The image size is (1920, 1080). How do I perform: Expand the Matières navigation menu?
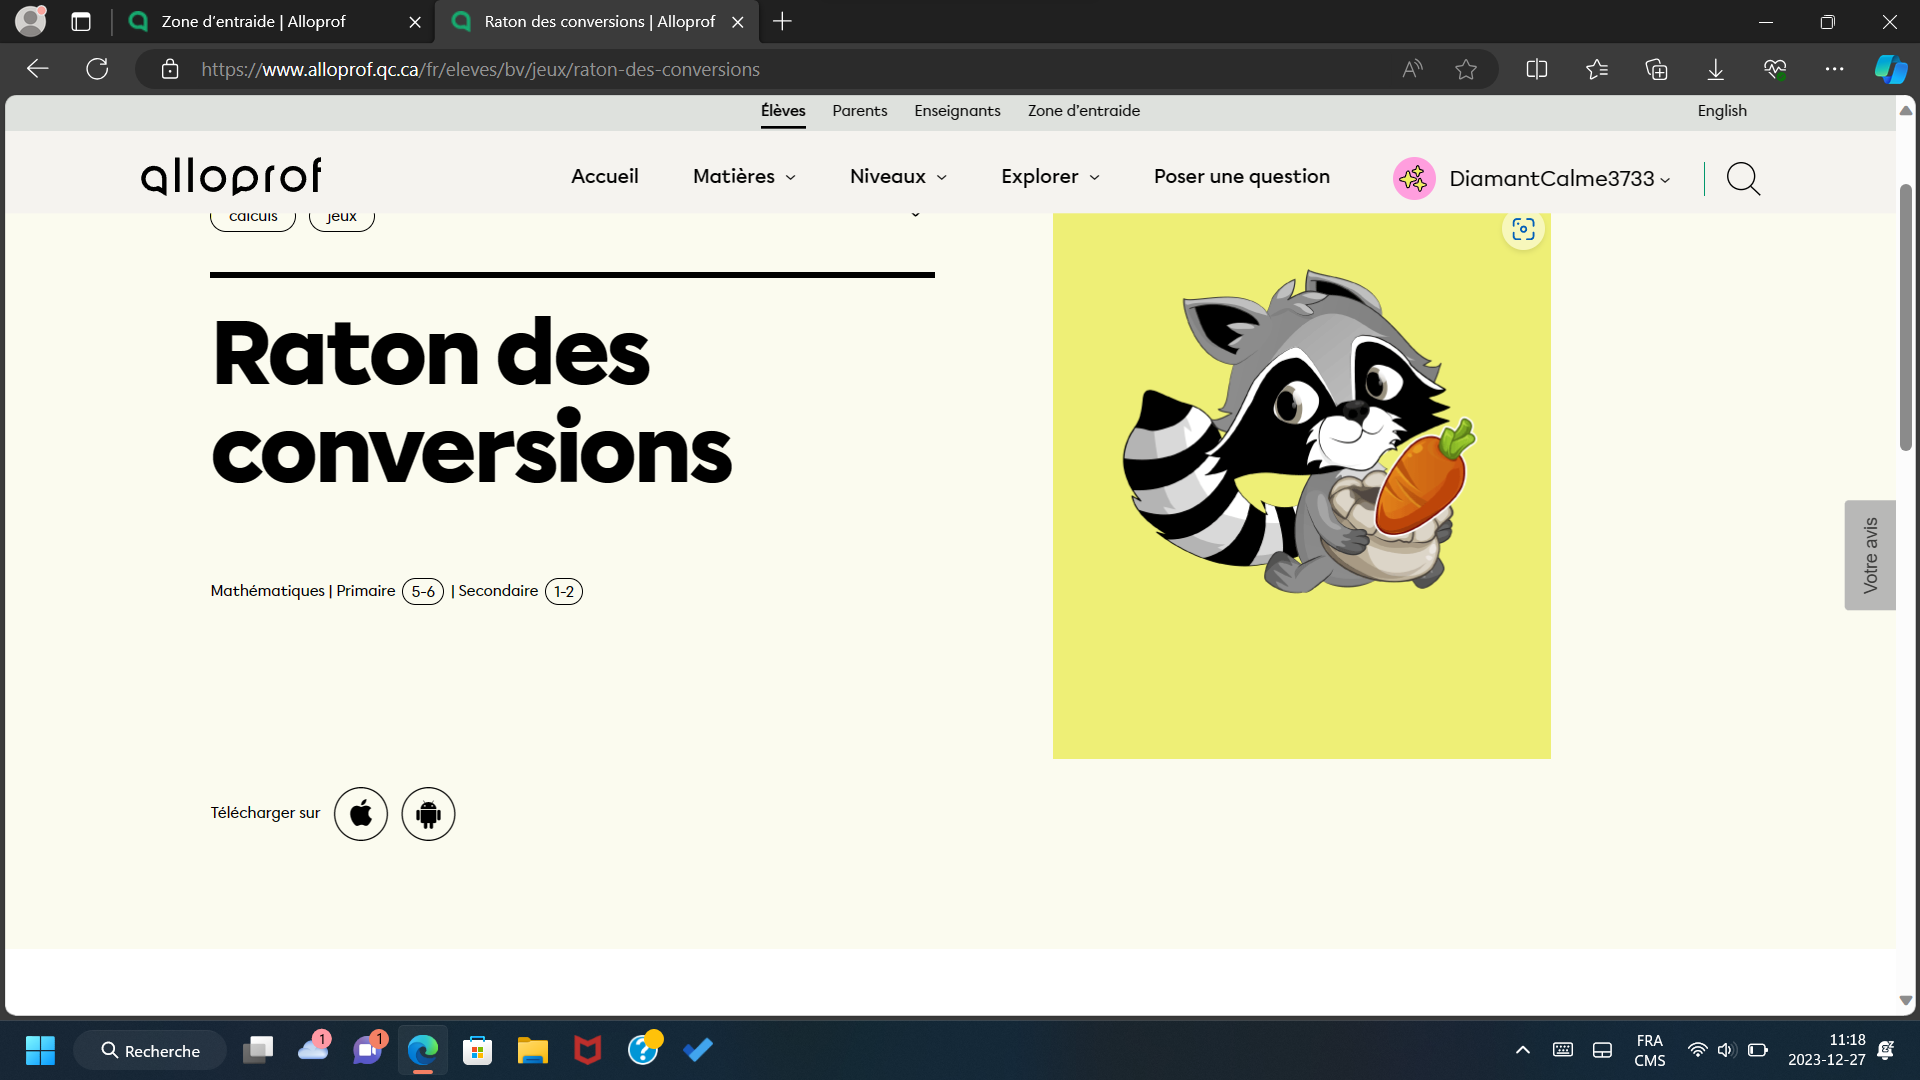(743, 176)
